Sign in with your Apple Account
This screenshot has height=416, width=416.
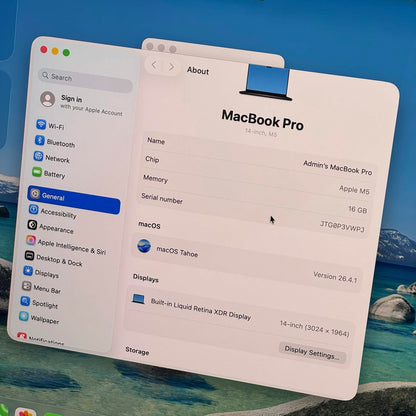(x=82, y=104)
